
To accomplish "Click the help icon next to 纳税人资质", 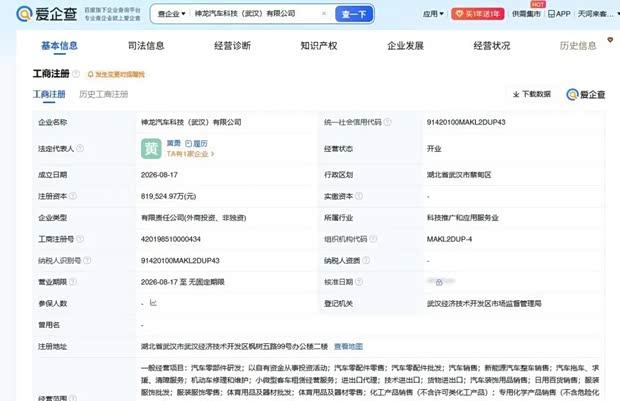I will [x=366, y=260].
